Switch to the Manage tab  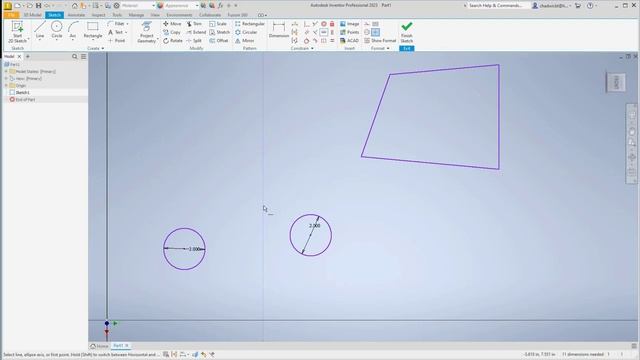136,15
